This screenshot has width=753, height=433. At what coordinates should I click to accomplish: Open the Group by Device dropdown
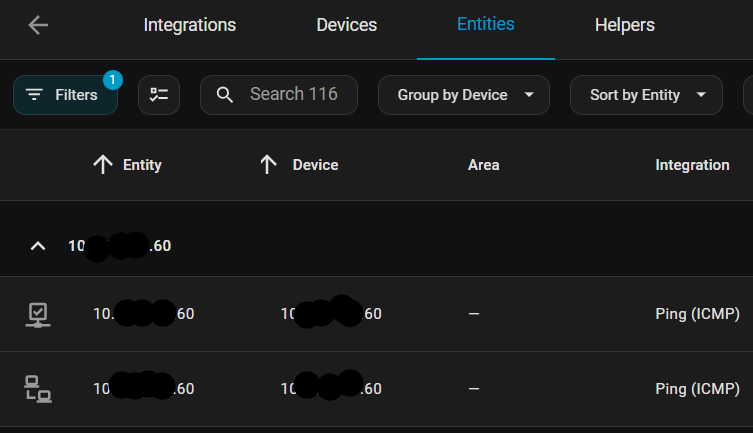point(464,95)
